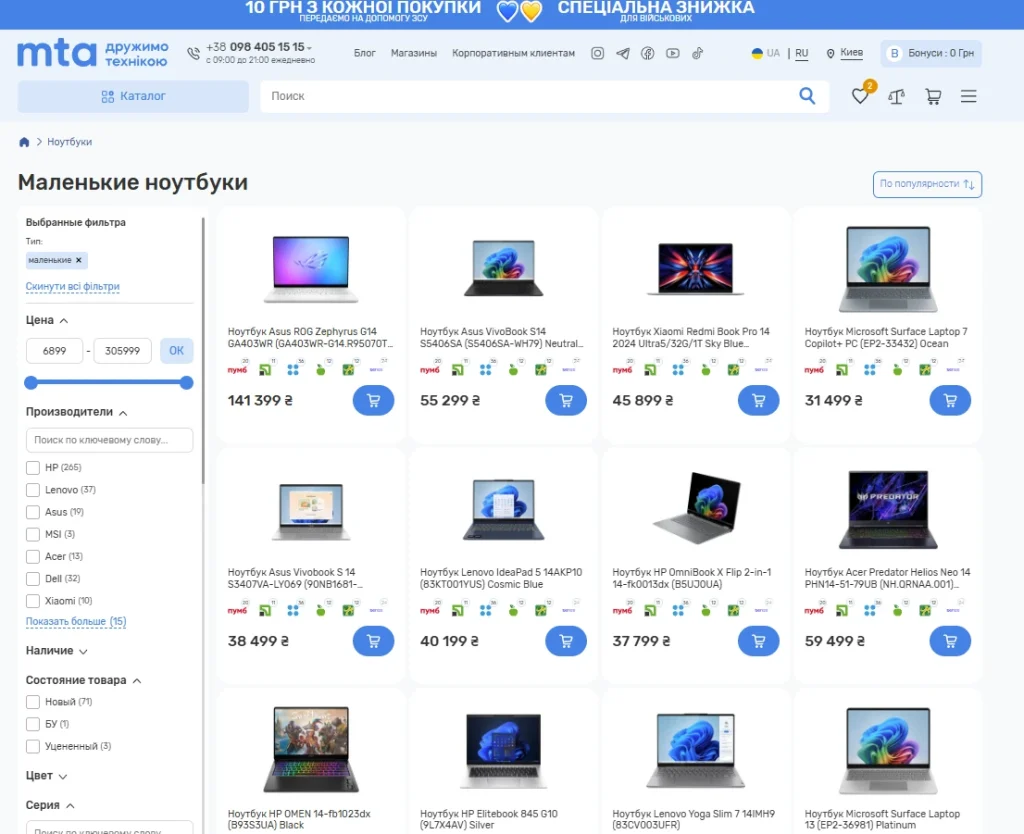
Task: Check the Уцененный condition filter
Action: click(33, 746)
